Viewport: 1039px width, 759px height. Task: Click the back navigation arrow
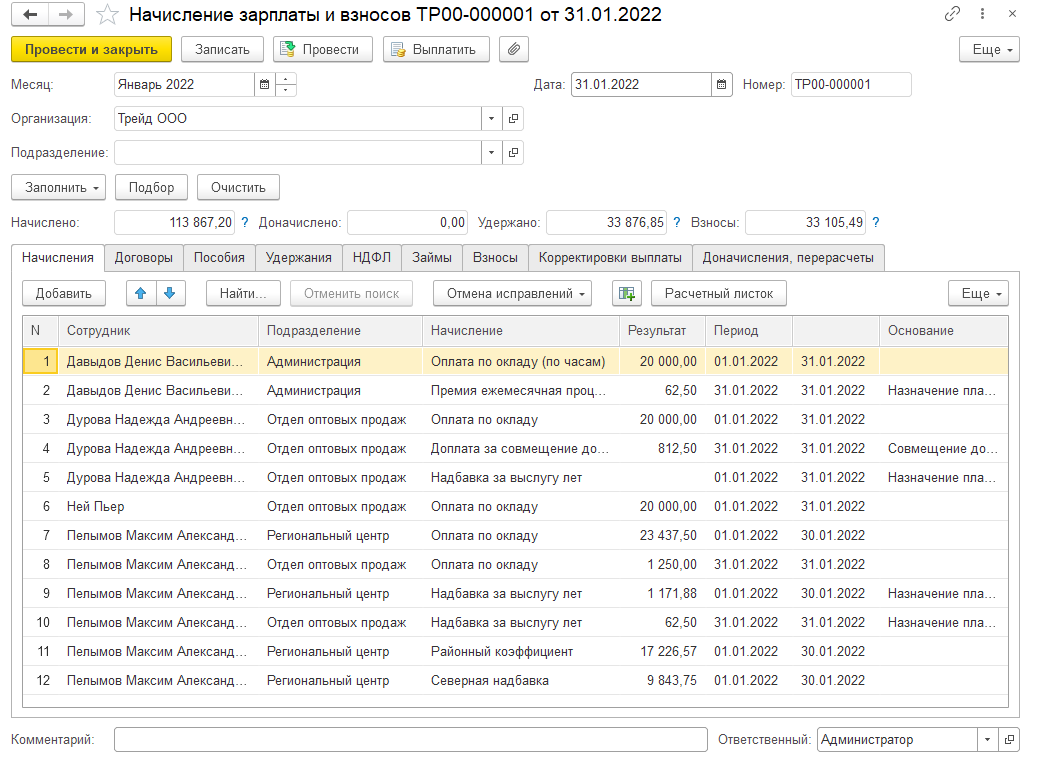click(30, 15)
